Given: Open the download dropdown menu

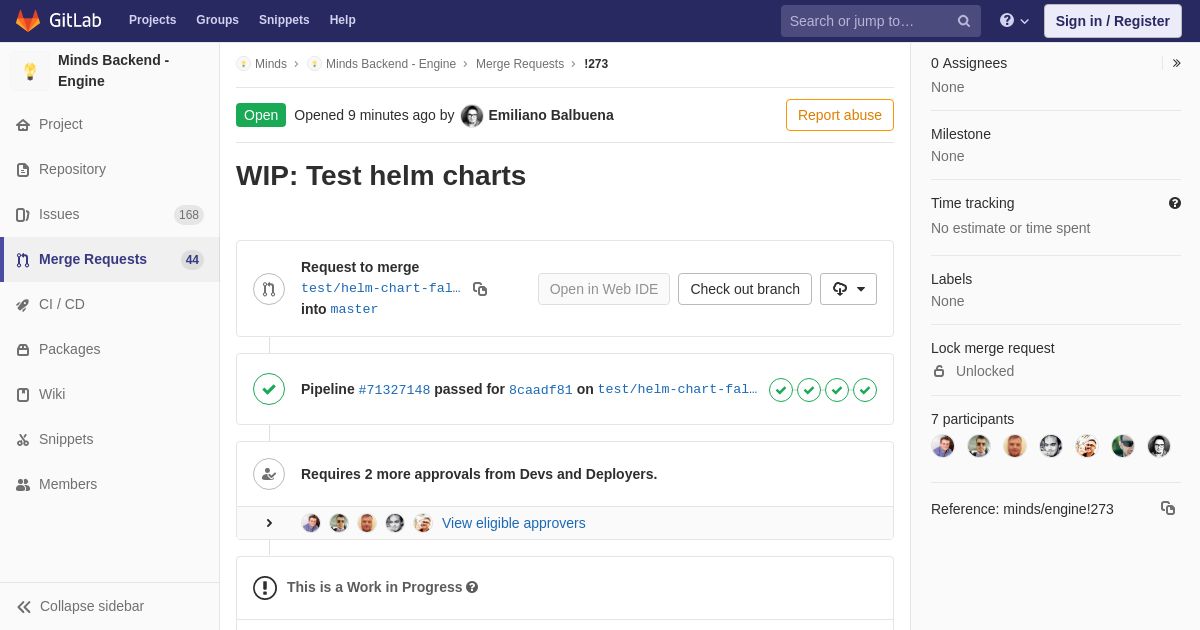Looking at the screenshot, I should (848, 289).
